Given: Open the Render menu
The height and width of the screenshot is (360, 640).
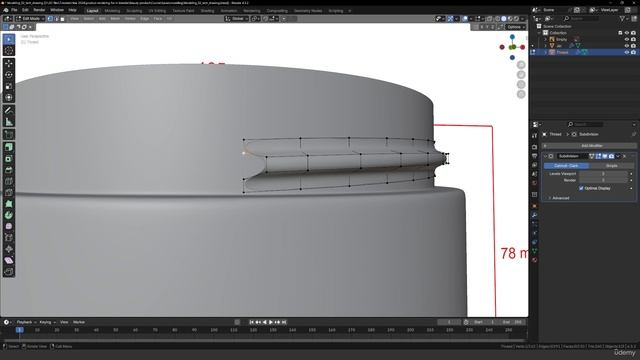Looking at the screenshot, I should coord(39,10).
